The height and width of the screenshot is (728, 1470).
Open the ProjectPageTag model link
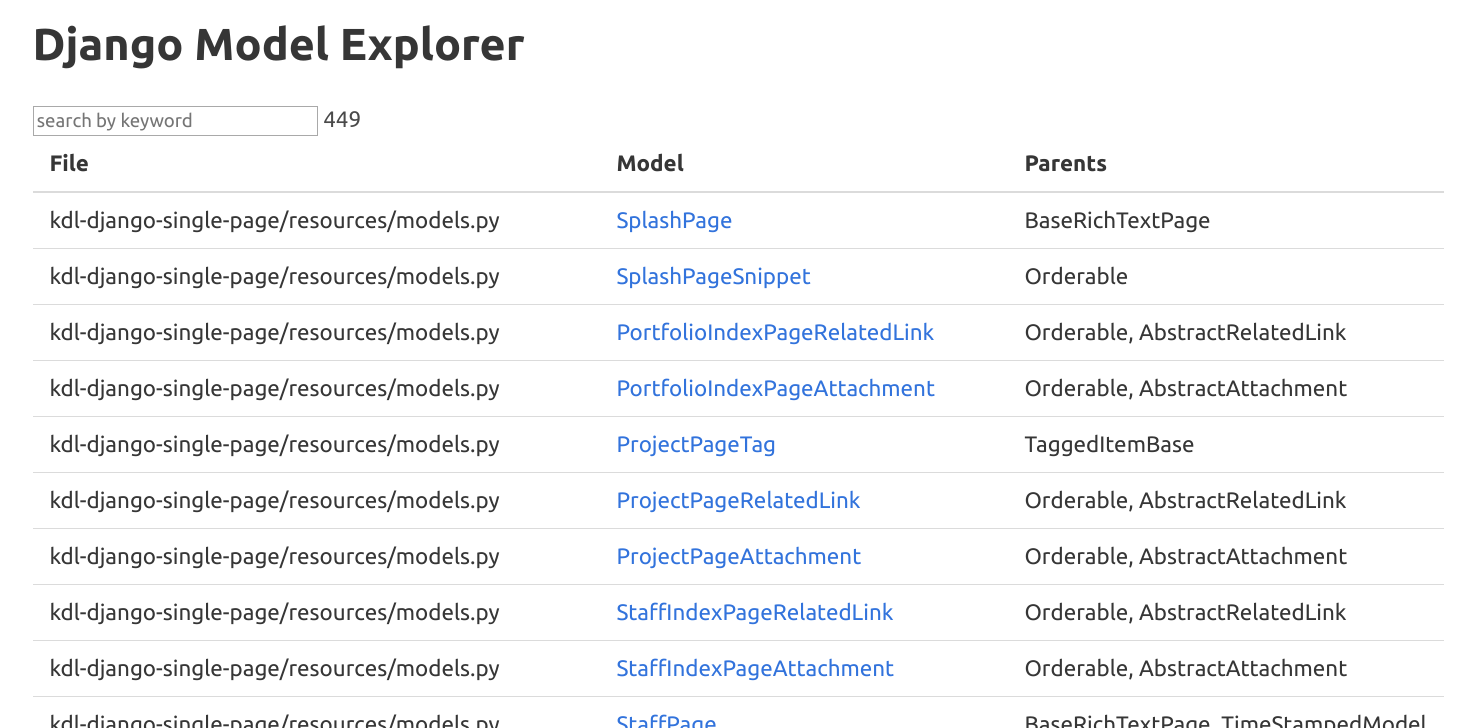696,445
